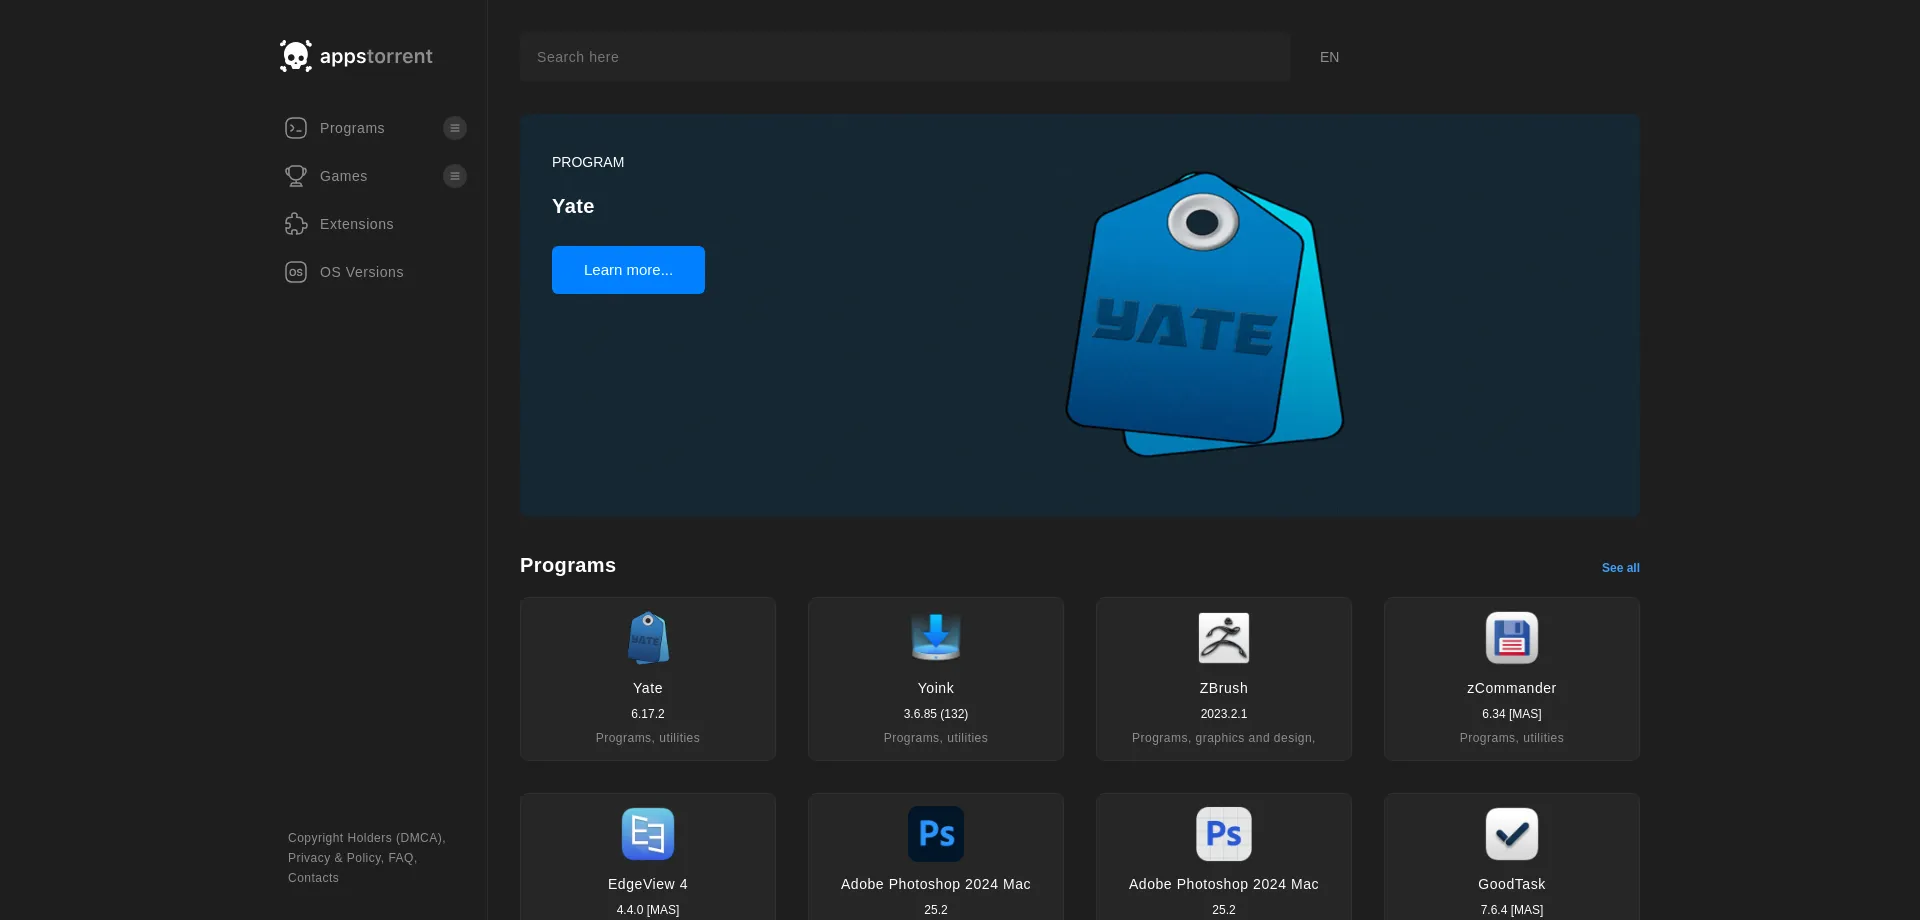Click the ZBrush card title
Image resolution: width=1920 pixels, height=920 pixels.
point(1224,688)
